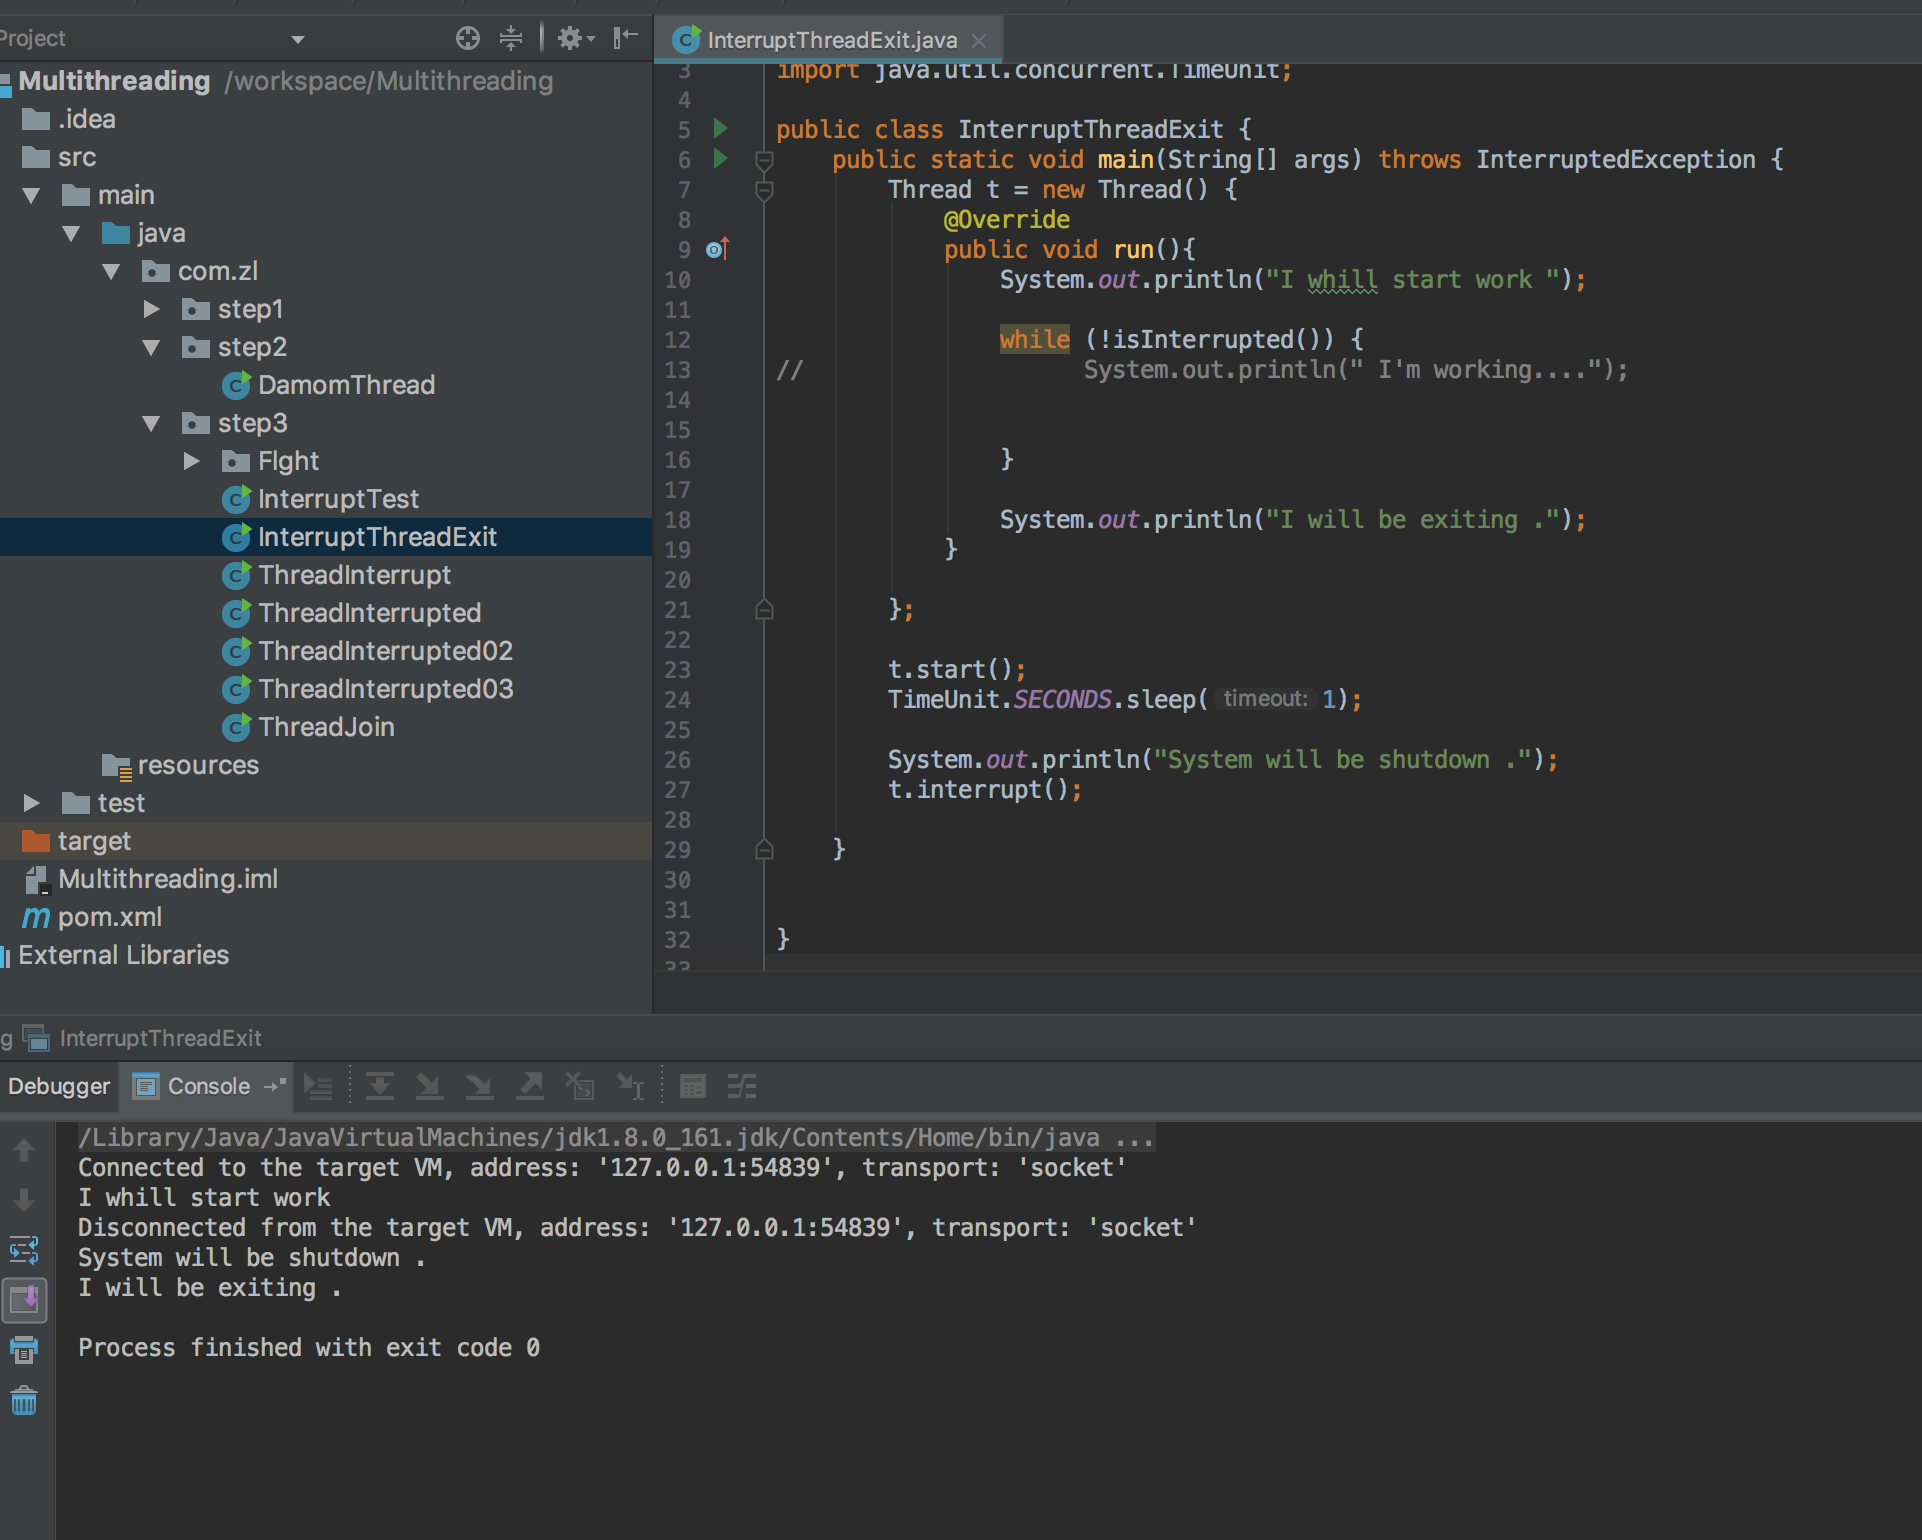Toggle Scroll to the End in console
This screenshot has width=1922, height=1540.
(24, 1300)
